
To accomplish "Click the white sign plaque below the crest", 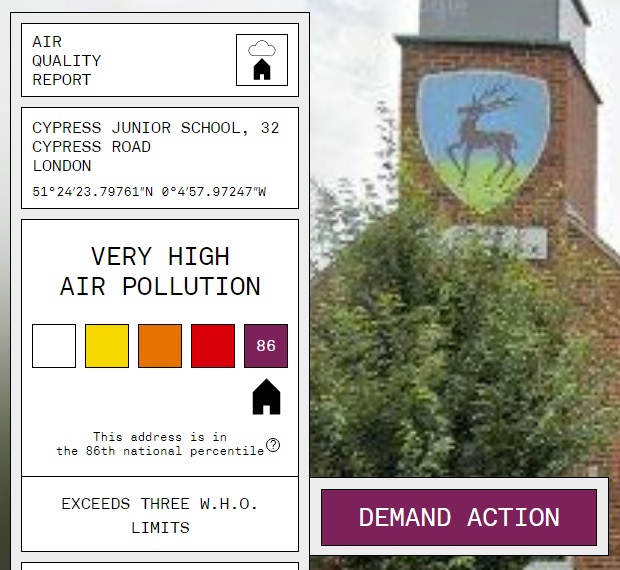I will pyautogui.click(x=496, y=241).
